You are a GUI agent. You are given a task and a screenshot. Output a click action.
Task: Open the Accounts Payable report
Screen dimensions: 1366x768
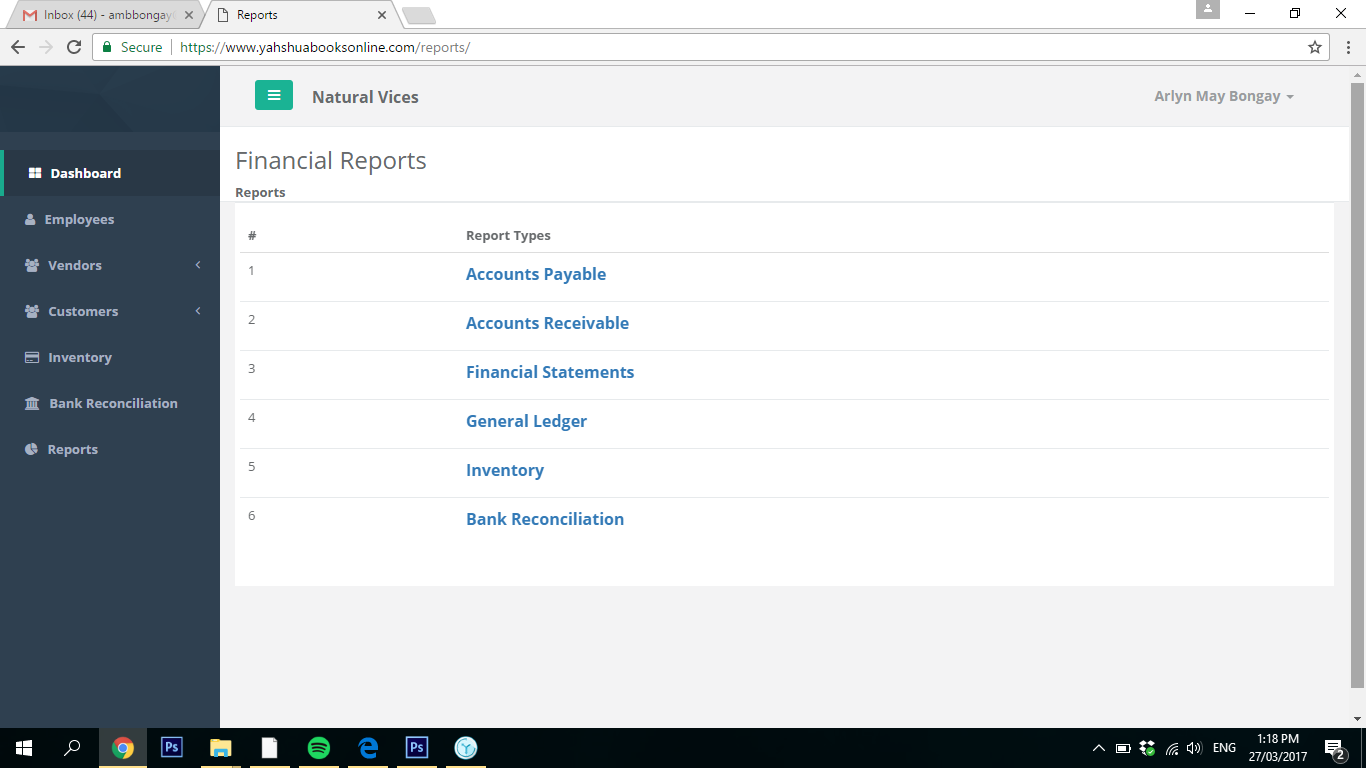pos(536,273)
